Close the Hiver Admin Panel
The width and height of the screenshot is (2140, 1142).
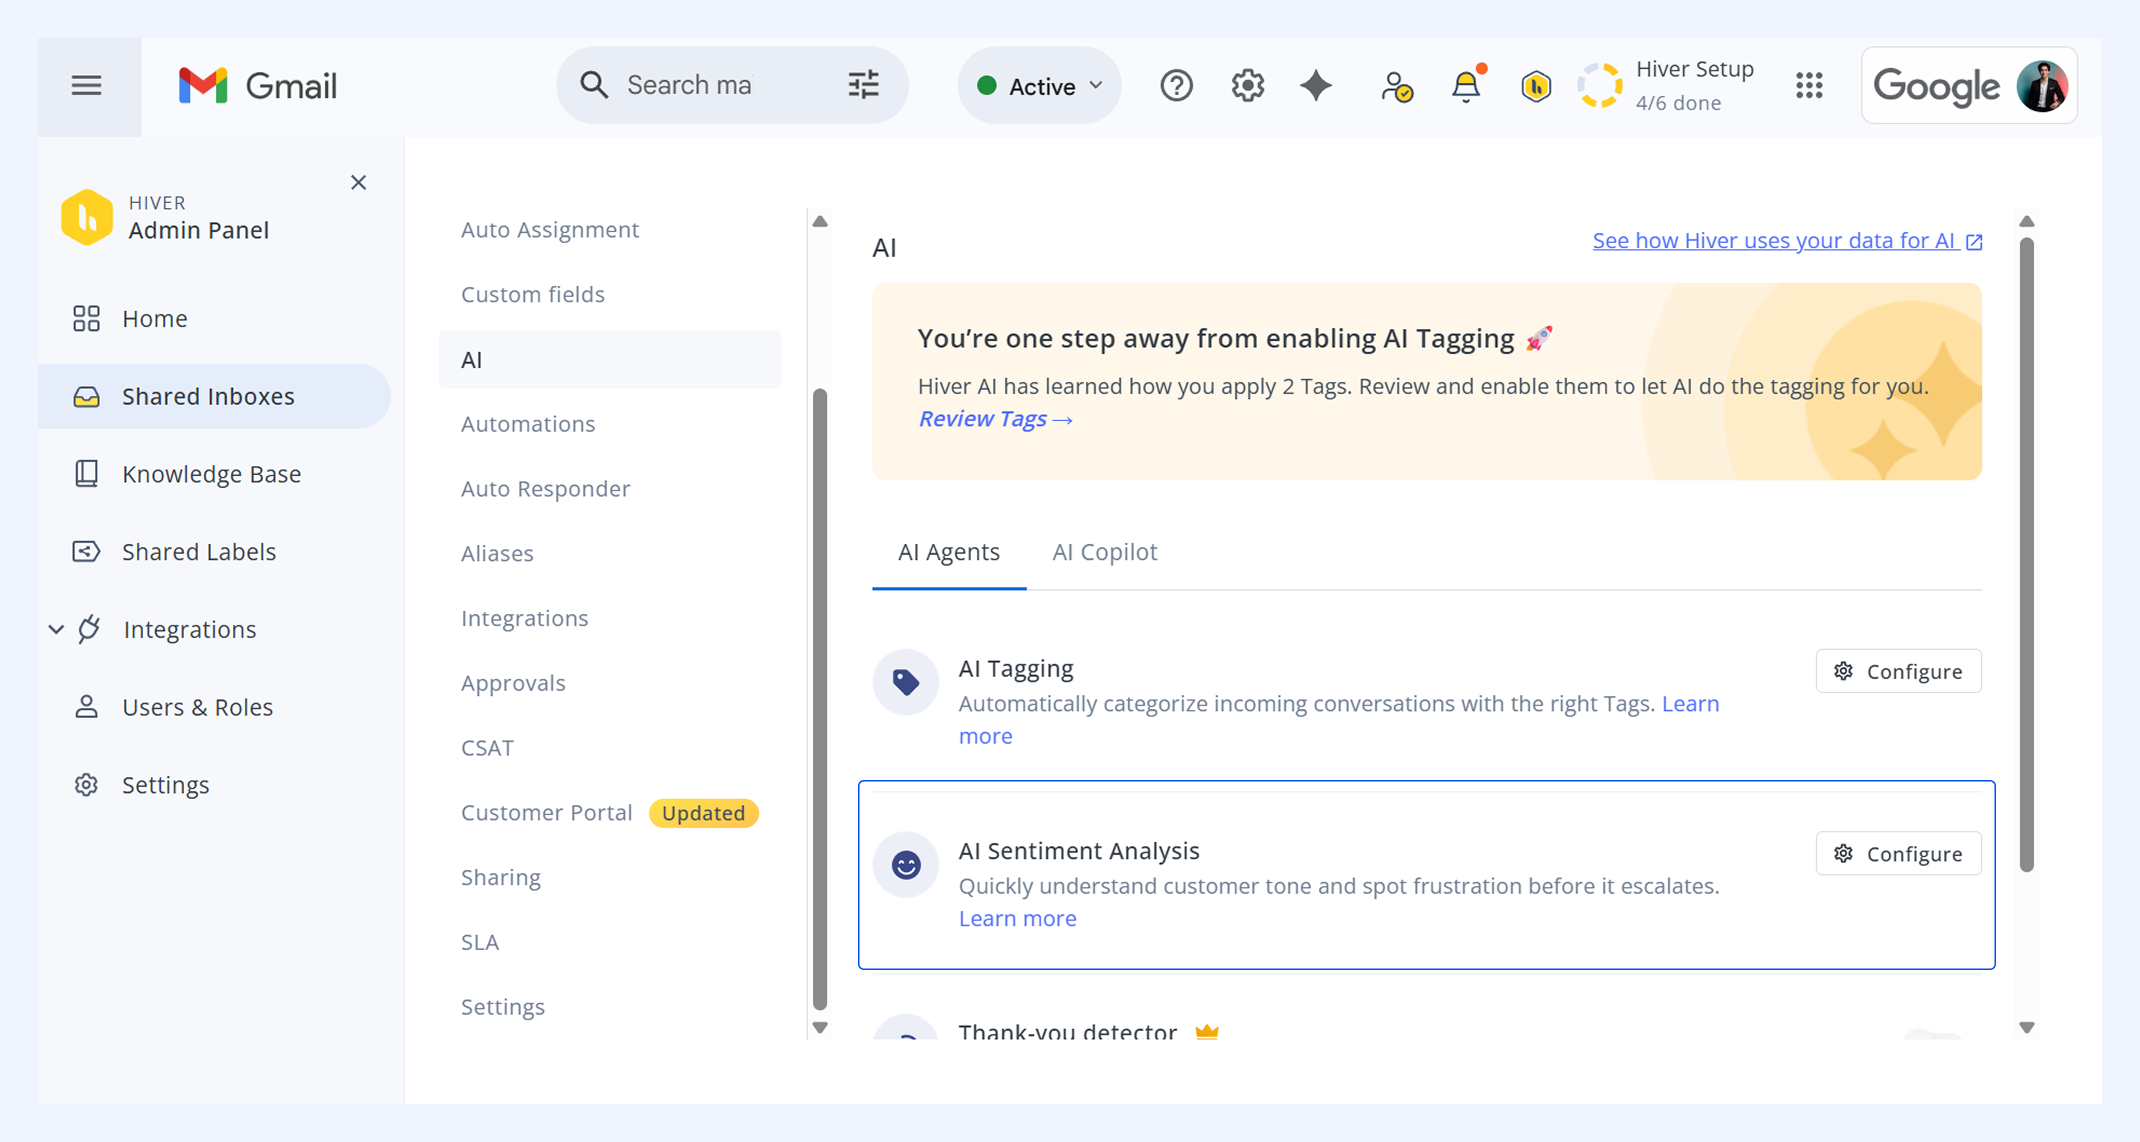[x=359, y=182]
